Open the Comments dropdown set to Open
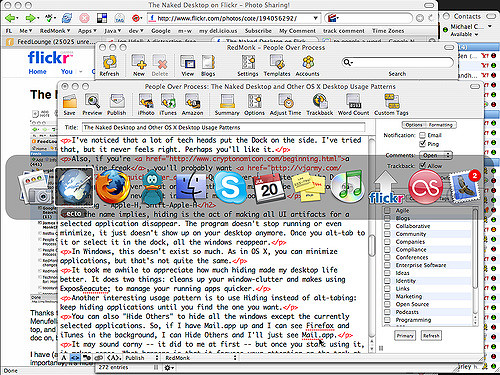The height and width of the screenshot is (375, 500). click(436, 155)
